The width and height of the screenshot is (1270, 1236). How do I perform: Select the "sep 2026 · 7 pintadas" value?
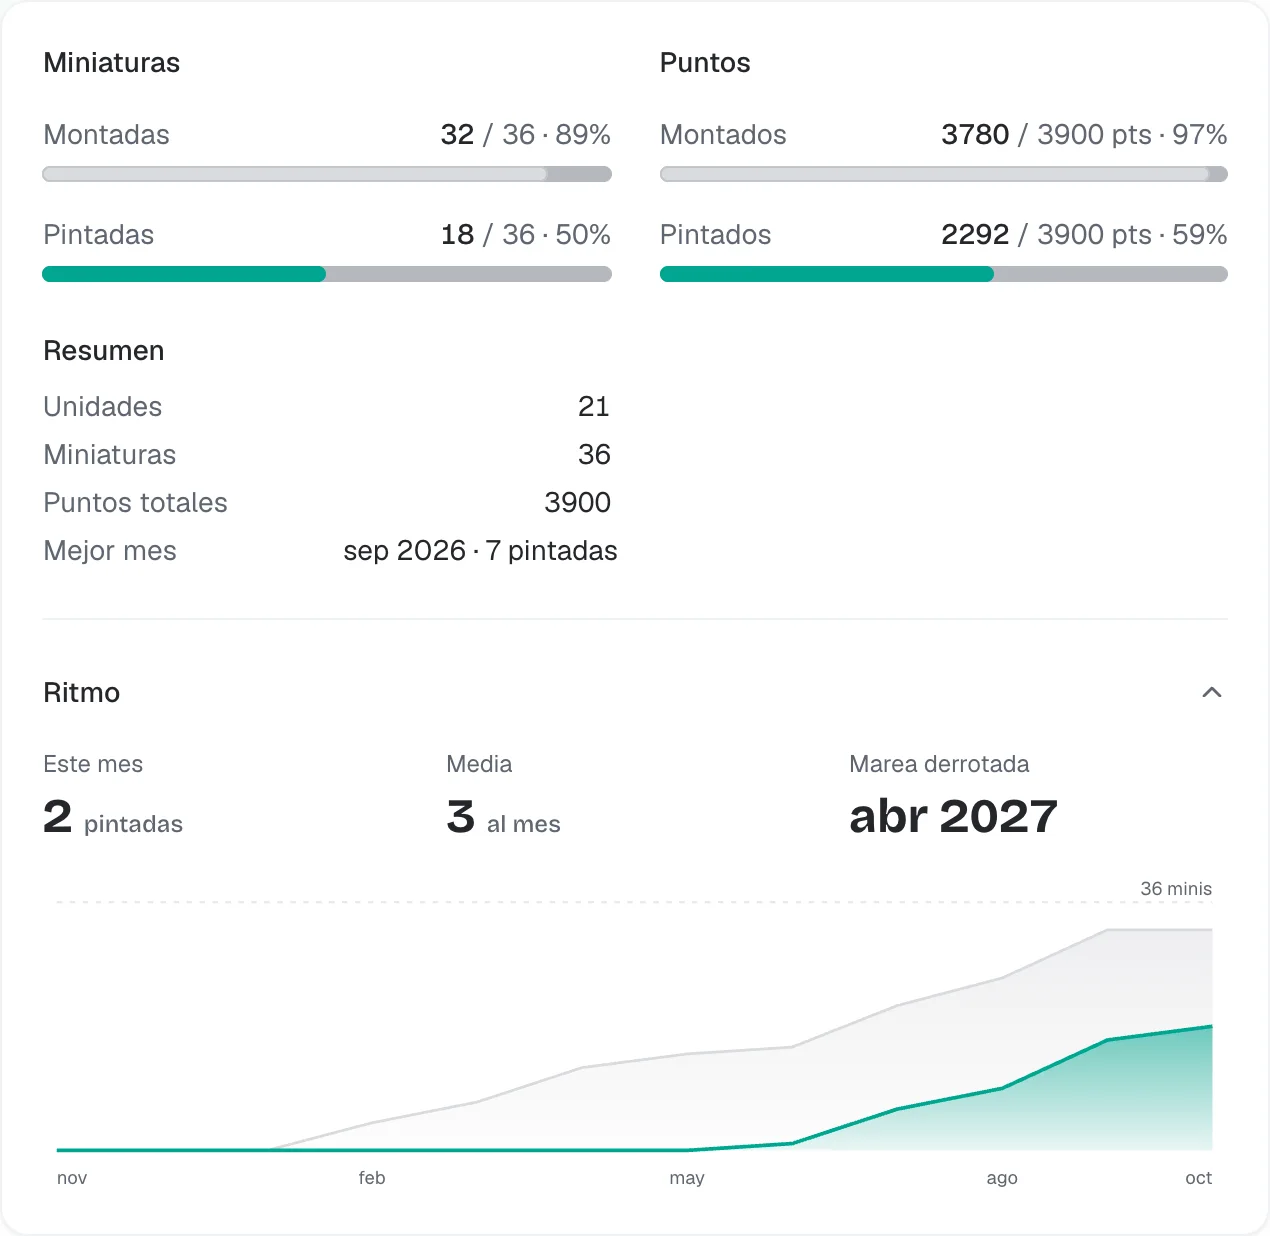(480, 551)
